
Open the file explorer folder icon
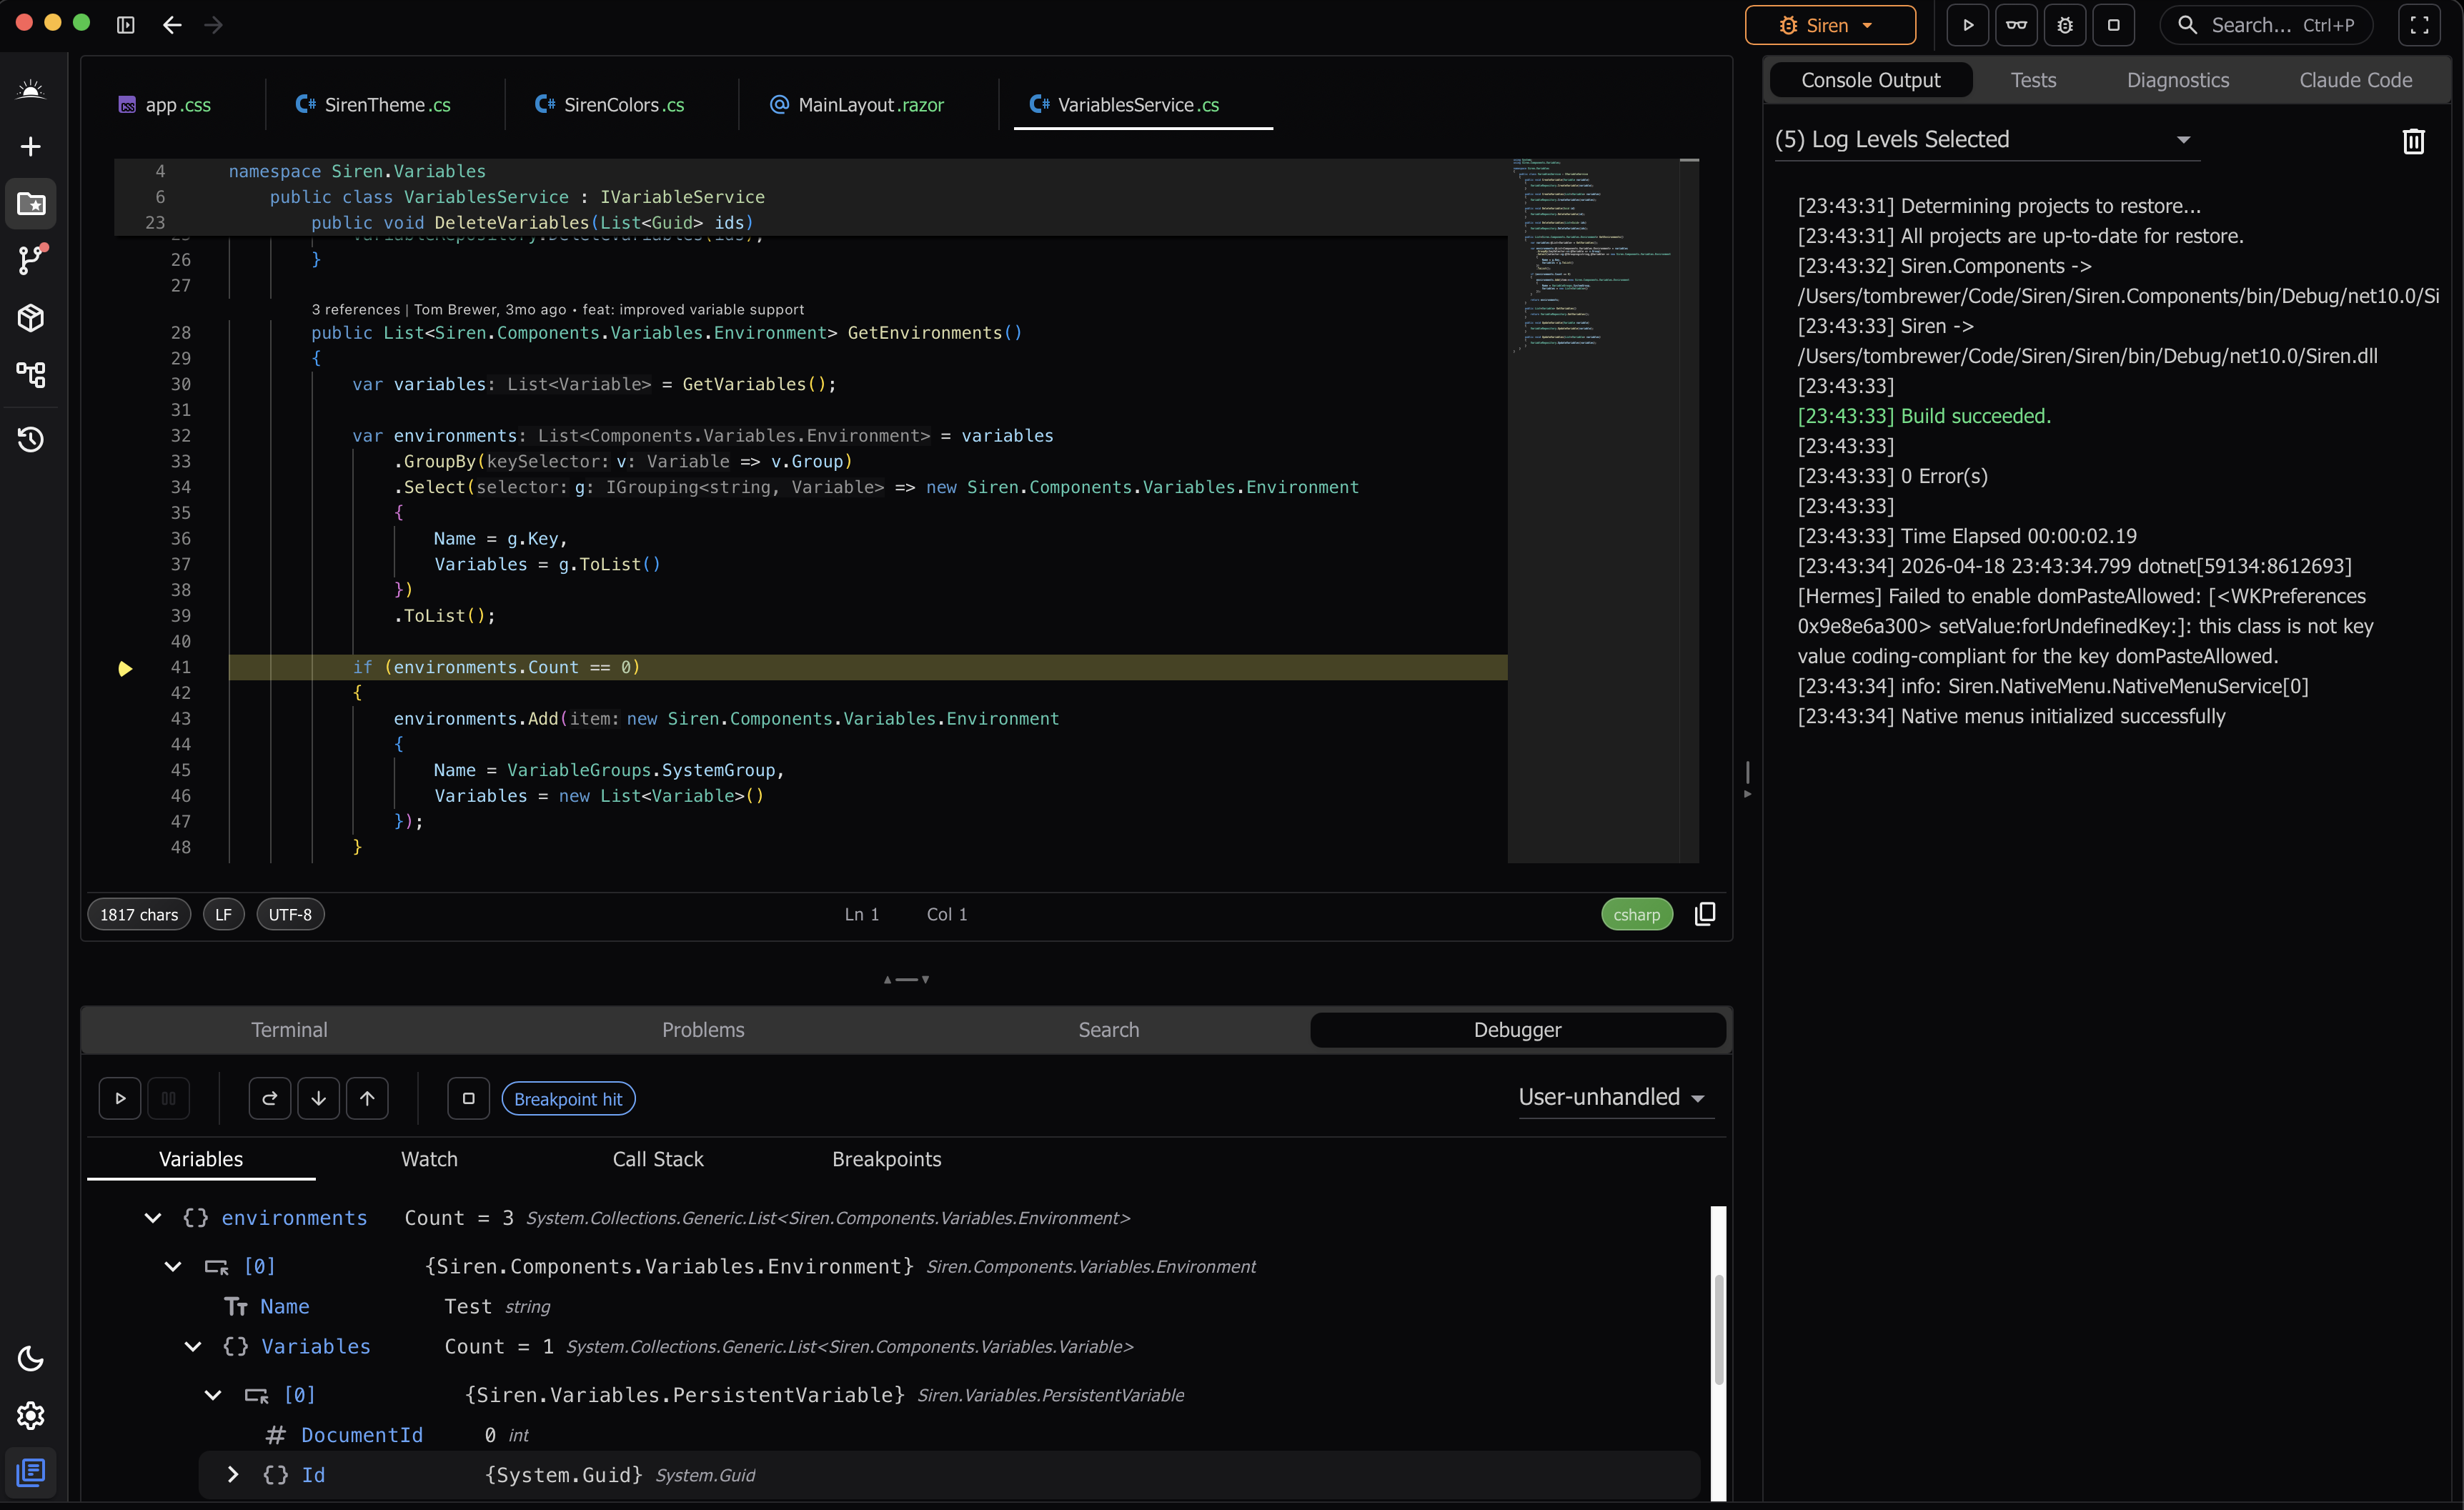click(31, 204)
